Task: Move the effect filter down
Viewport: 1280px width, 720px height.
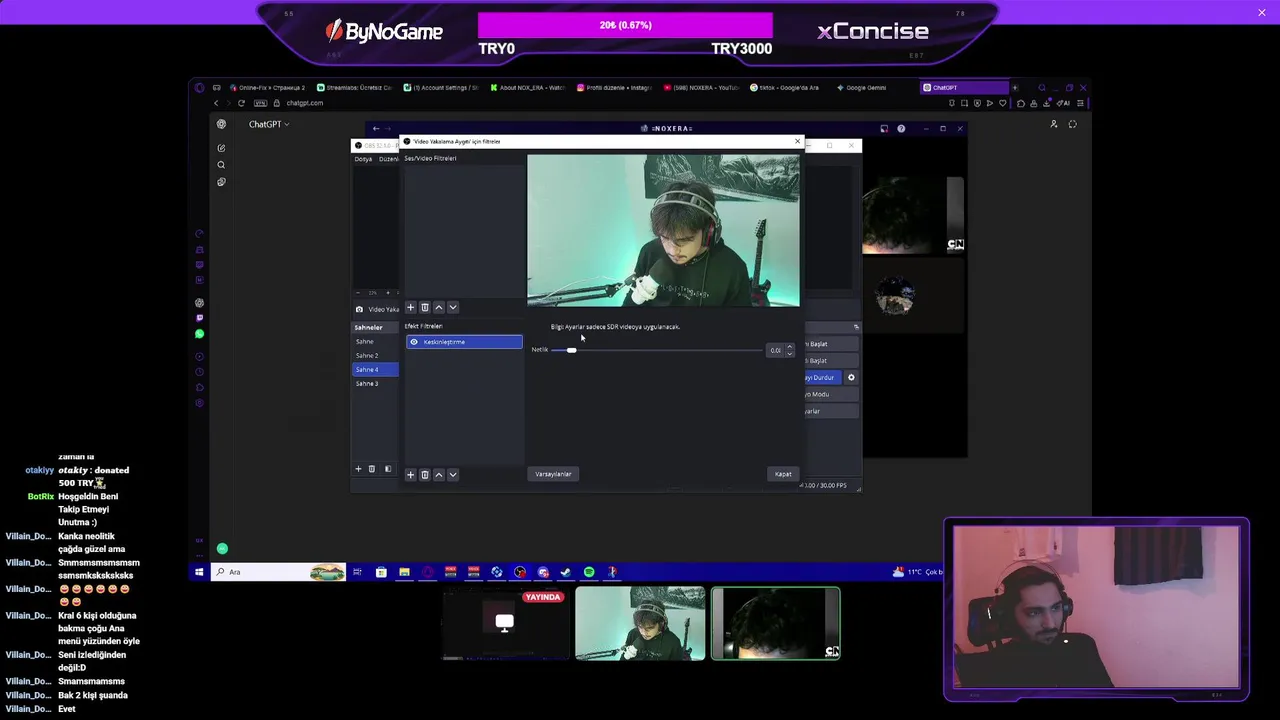Action: 452,475
